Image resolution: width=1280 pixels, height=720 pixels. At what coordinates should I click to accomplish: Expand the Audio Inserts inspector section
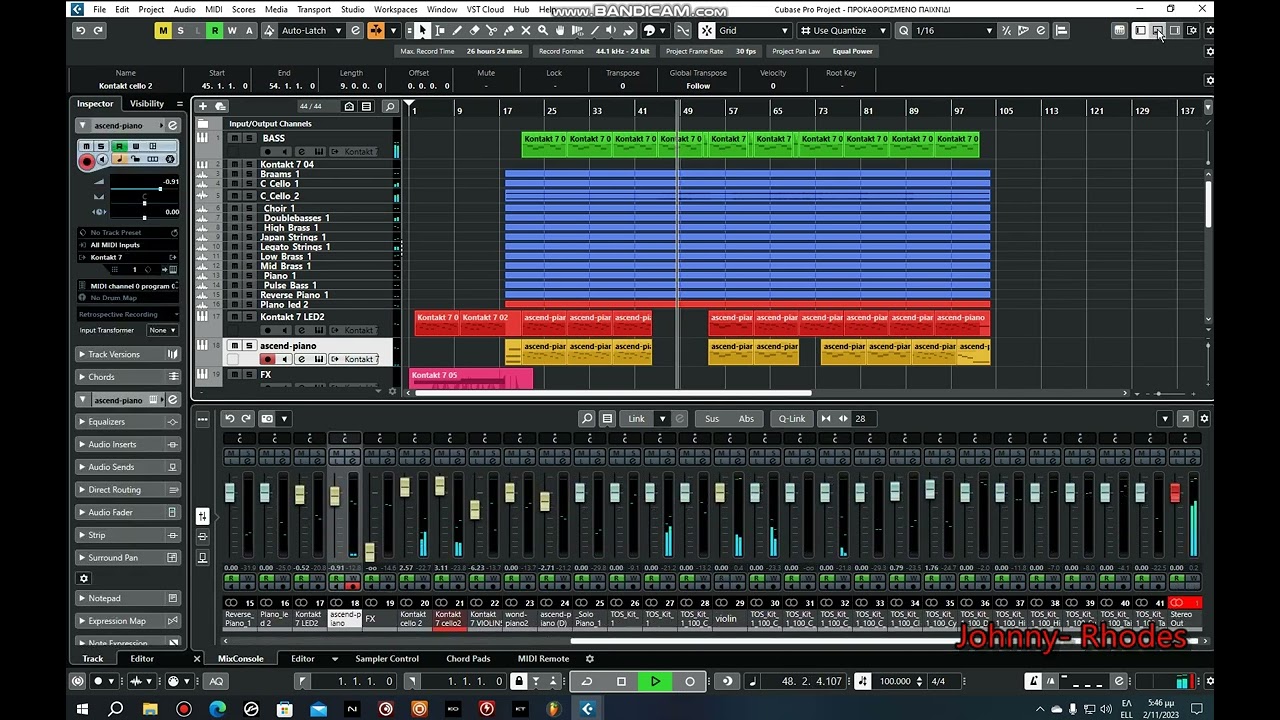coord(129,444)
